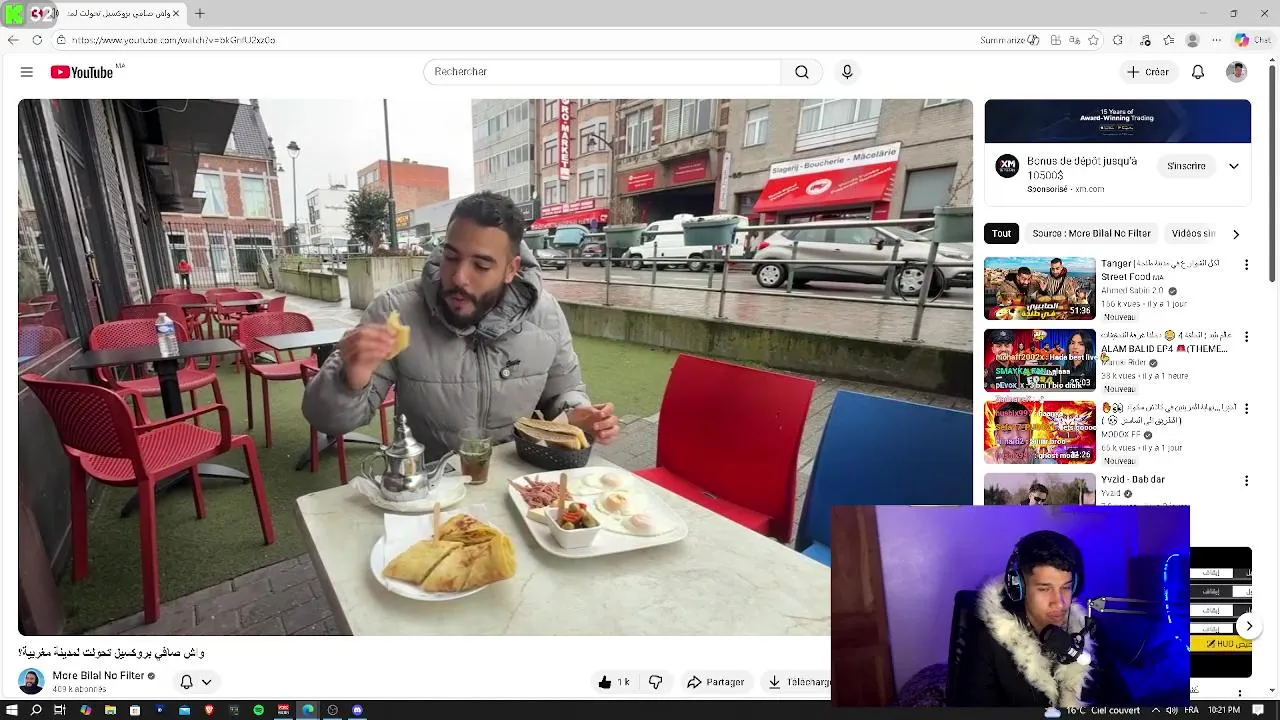This screenshot has width=1280, height=720.
Task: Open more options for ALAM BALID EP4 video
Action: (1246, 337)
